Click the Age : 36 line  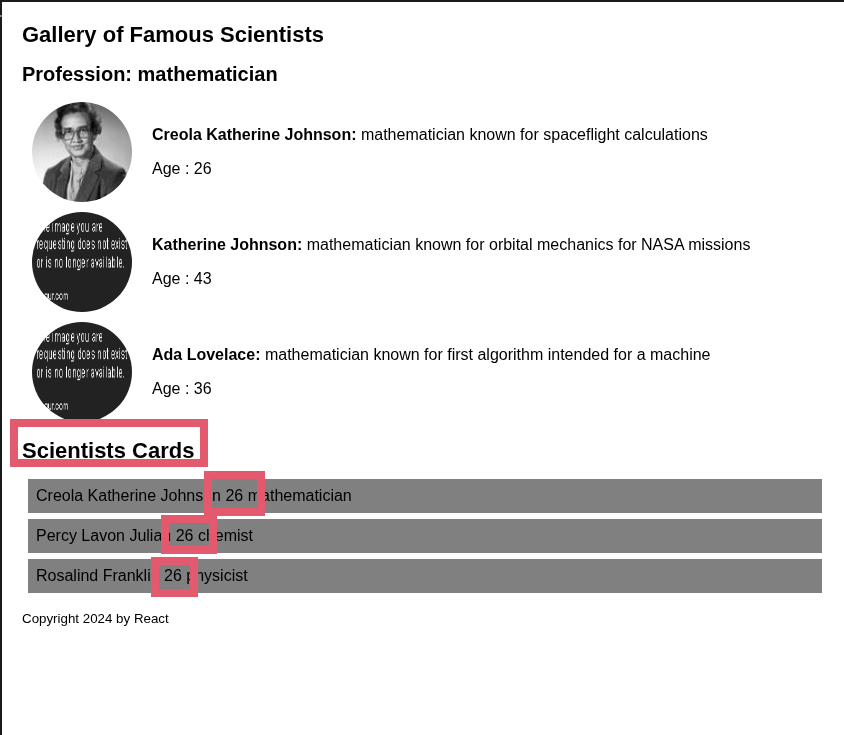182,389
